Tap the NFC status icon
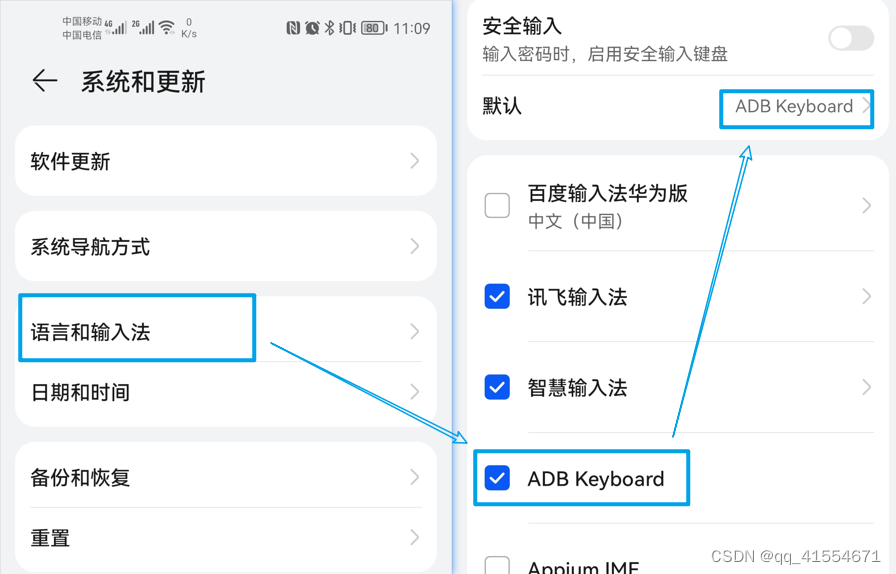 coord(293,28)
